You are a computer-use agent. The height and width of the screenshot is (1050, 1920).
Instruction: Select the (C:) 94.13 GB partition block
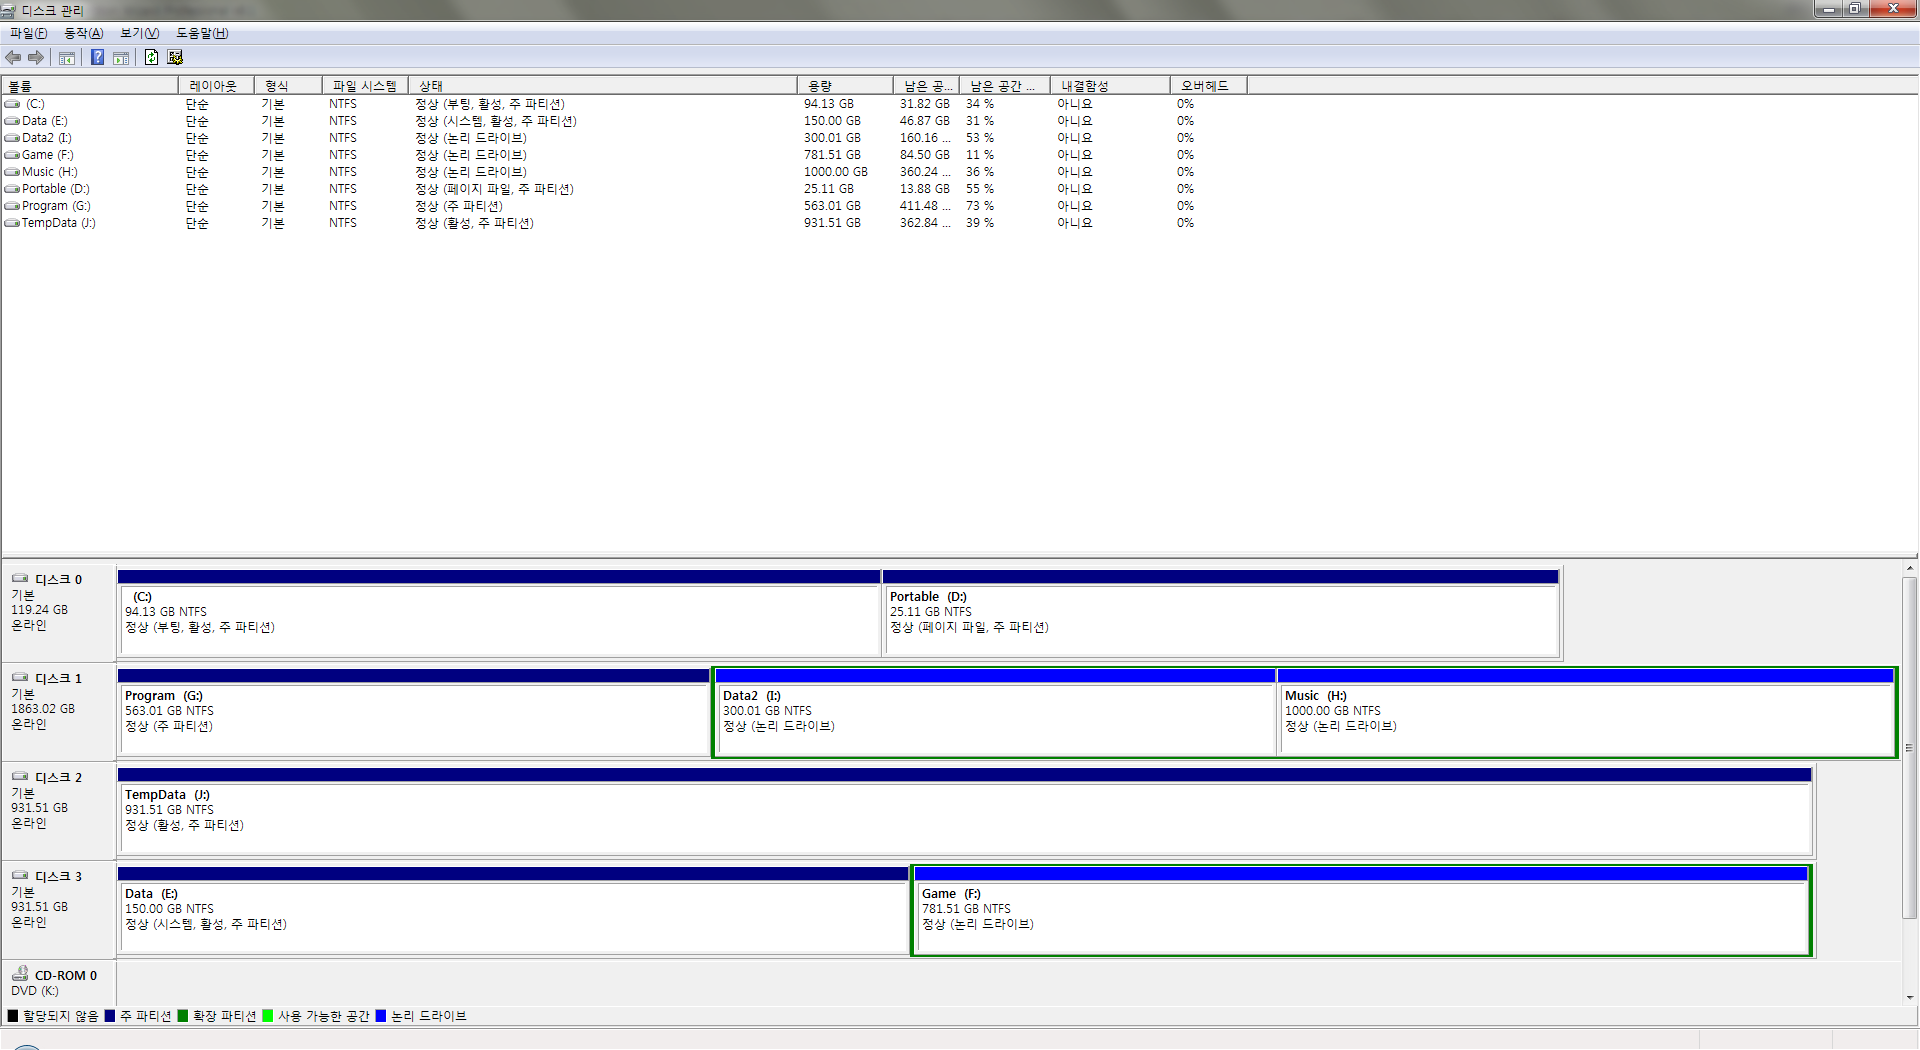tap(499, 613)
